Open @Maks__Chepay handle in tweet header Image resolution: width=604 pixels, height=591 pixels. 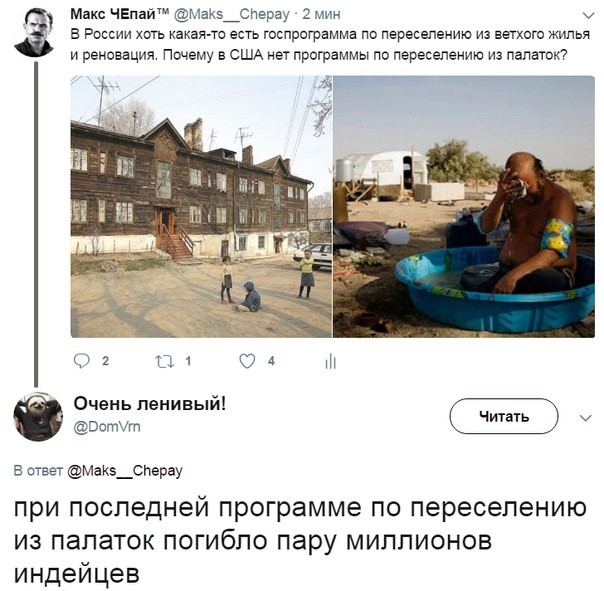(232, 14)
